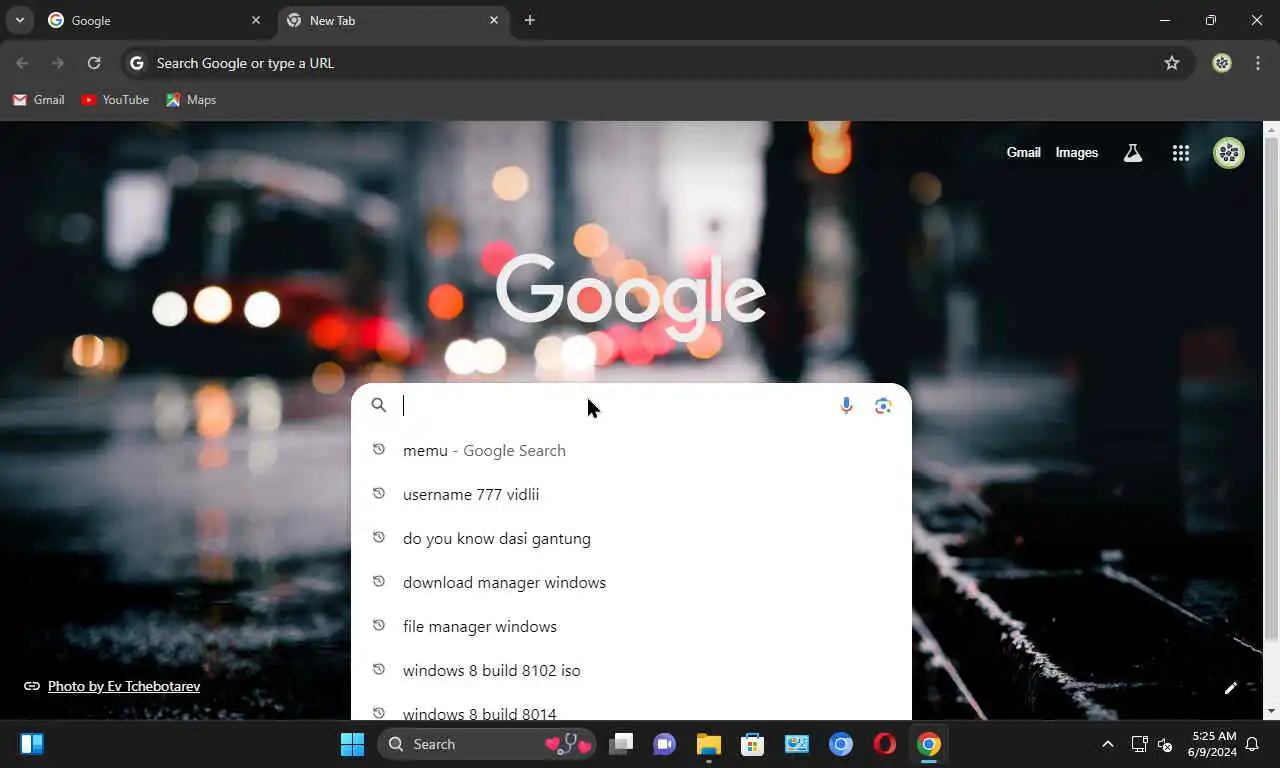
Task: Bookmark this tab with the star icon
Action: pyautogui.click(x=1172, y=63)
